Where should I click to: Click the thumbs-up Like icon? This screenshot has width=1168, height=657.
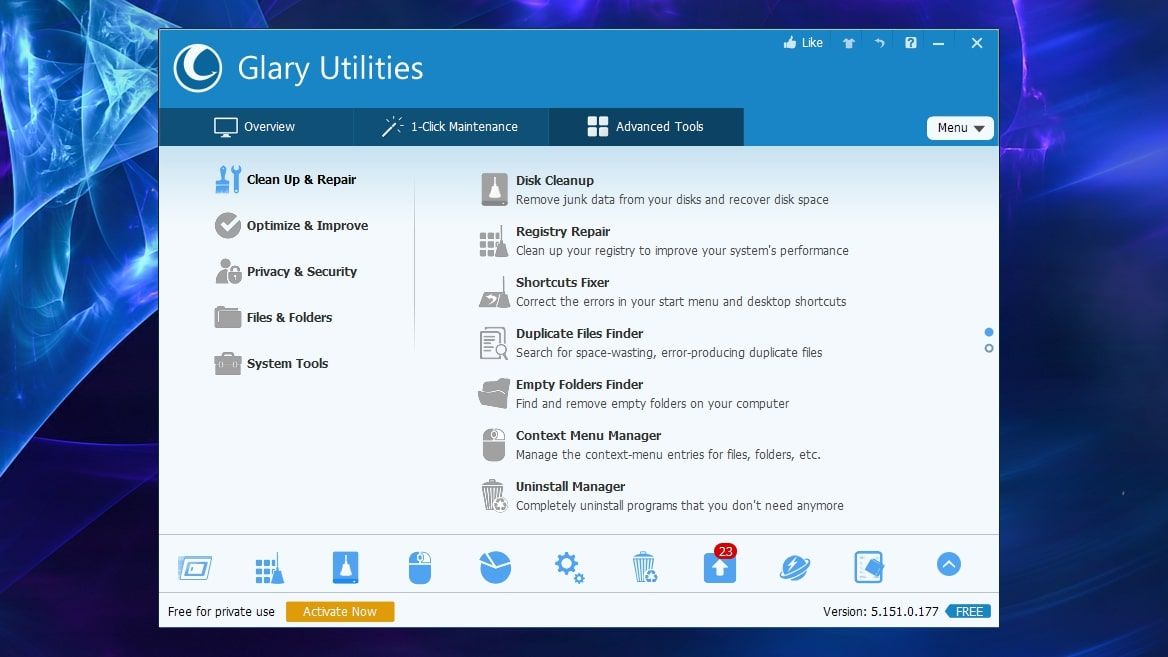tap(791, 42)
